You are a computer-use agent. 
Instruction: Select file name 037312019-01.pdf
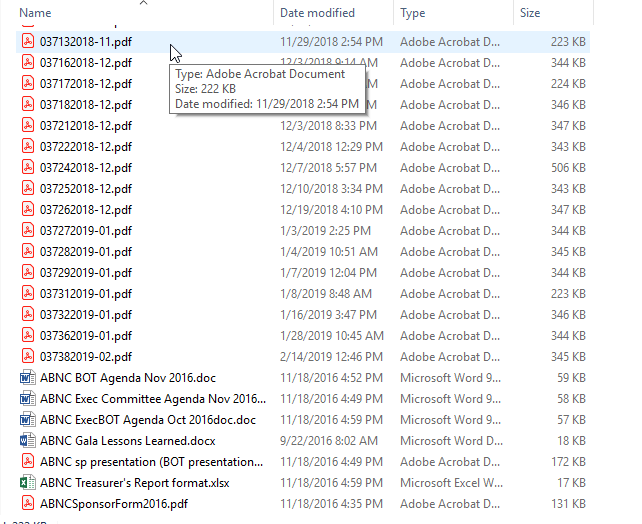point(86,294)
